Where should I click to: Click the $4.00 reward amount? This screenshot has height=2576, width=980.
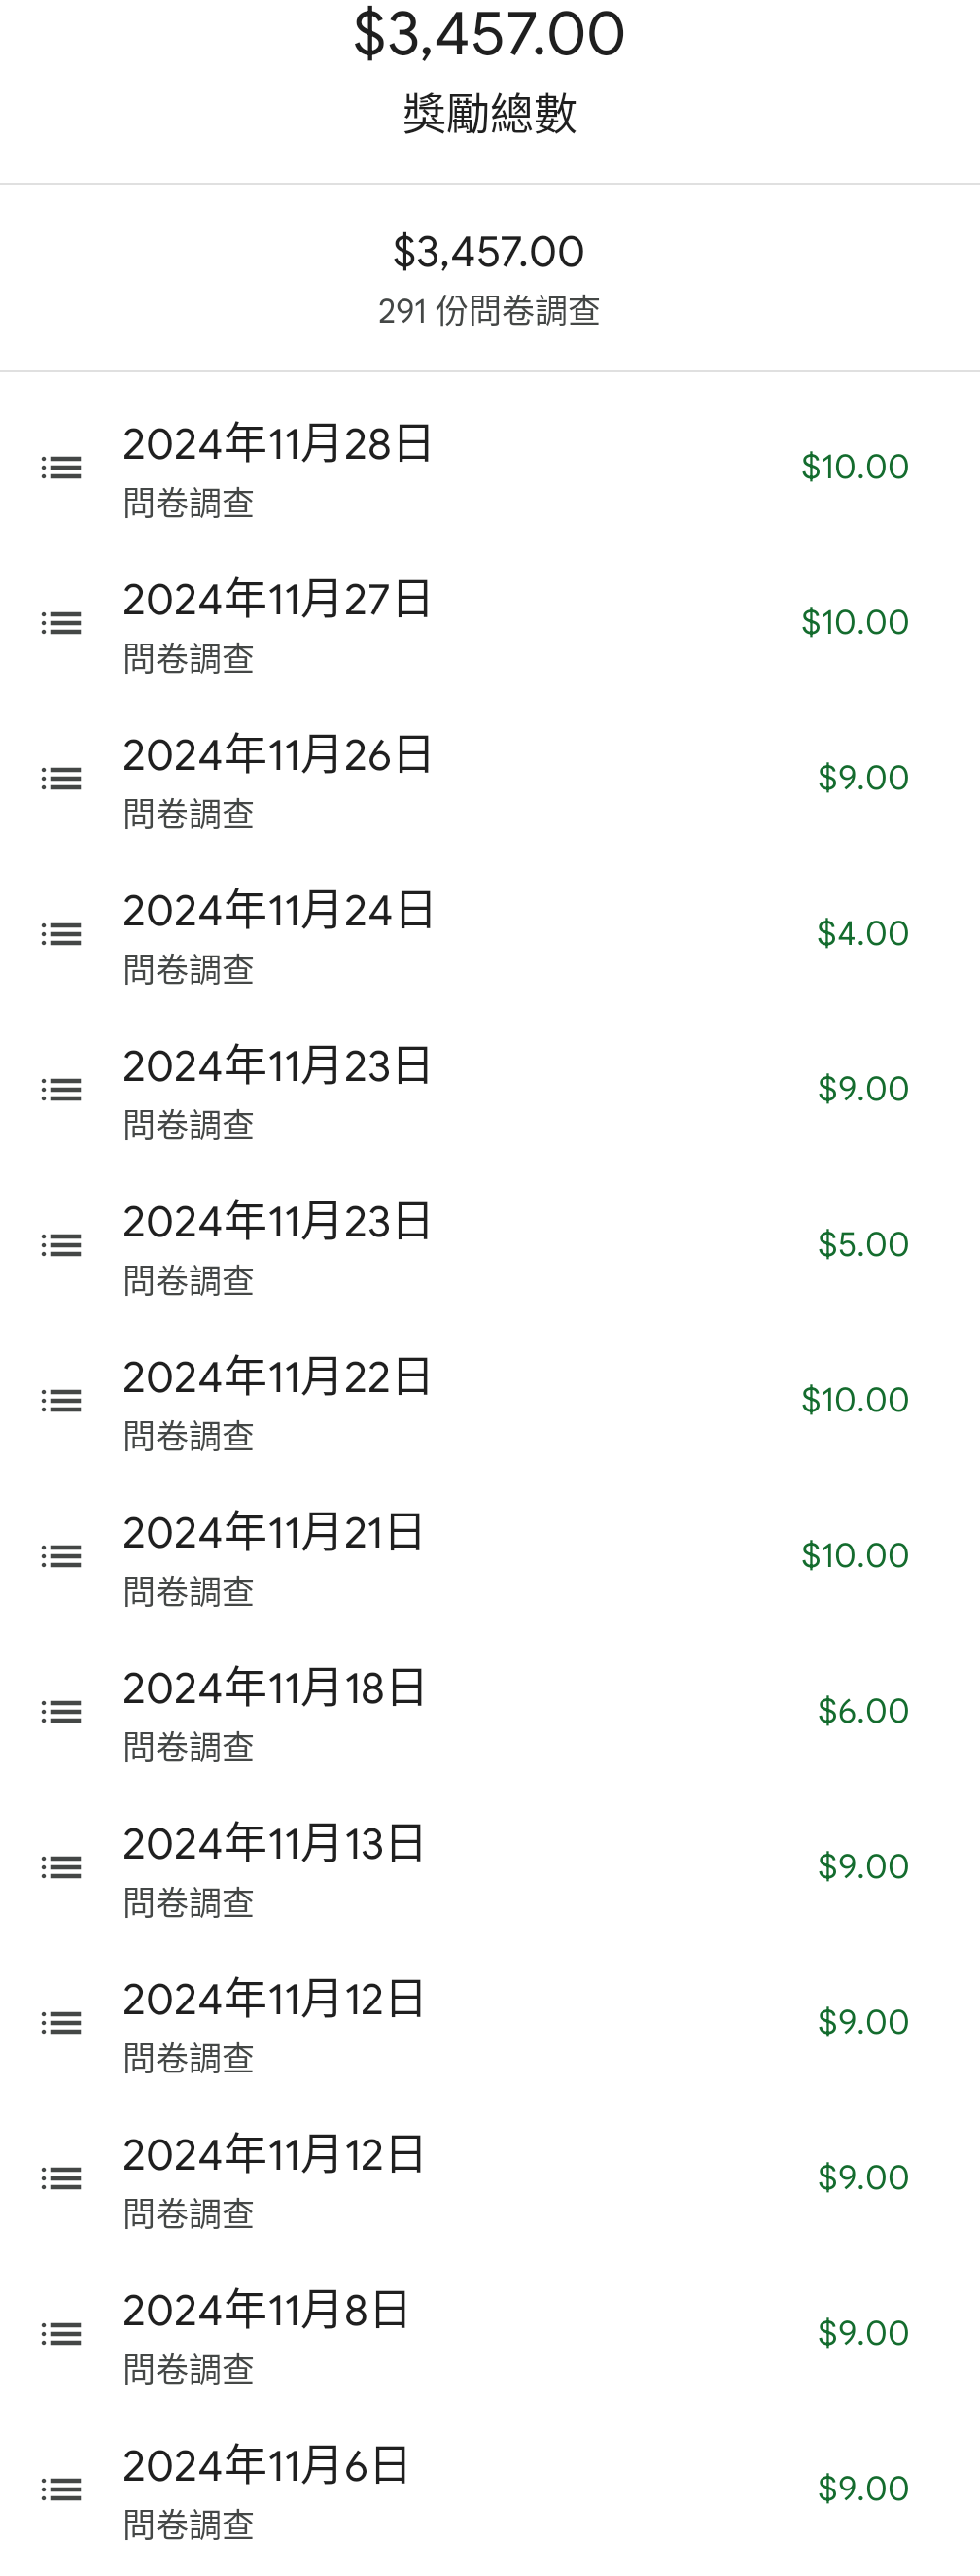862,934
